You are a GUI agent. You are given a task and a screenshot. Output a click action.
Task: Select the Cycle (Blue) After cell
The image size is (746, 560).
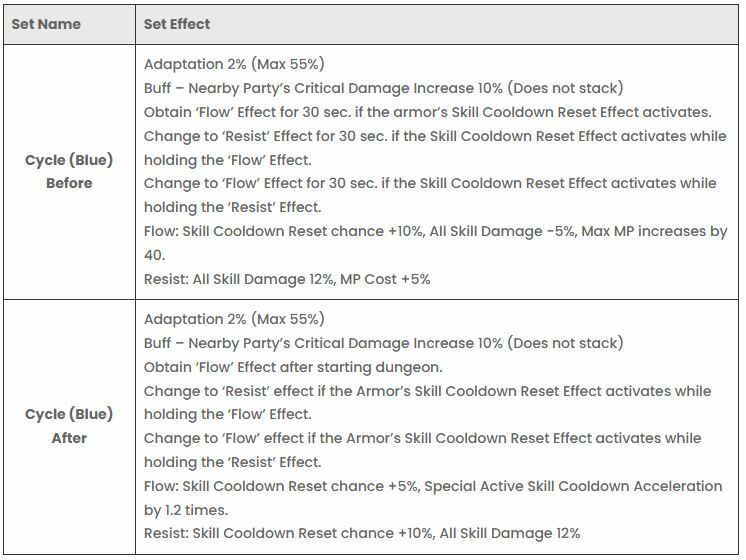[69, 426]
